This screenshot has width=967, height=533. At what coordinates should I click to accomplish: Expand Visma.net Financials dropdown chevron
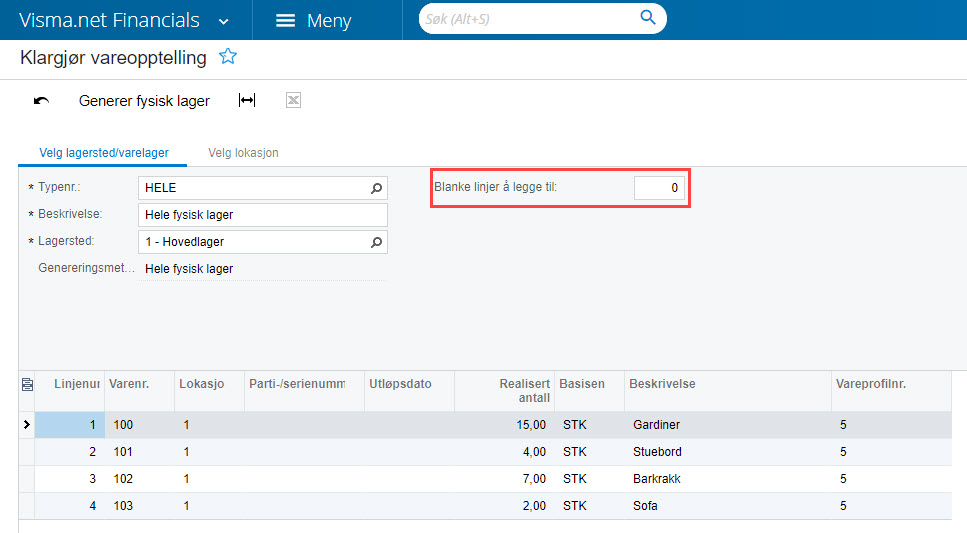(x=224, y=22)
